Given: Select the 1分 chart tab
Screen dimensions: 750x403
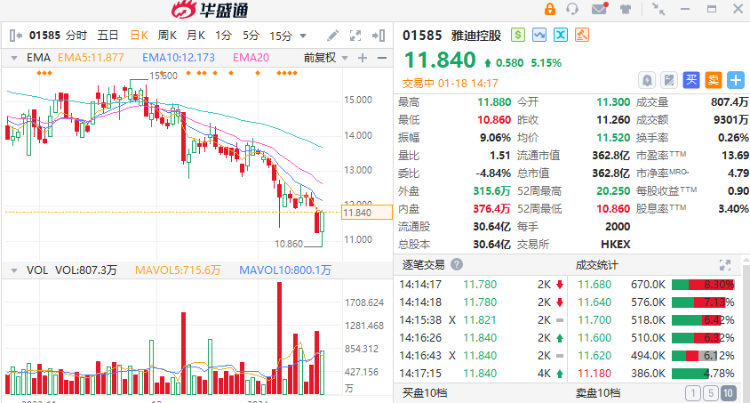Looking at the screenshot, I should (223, 35).
